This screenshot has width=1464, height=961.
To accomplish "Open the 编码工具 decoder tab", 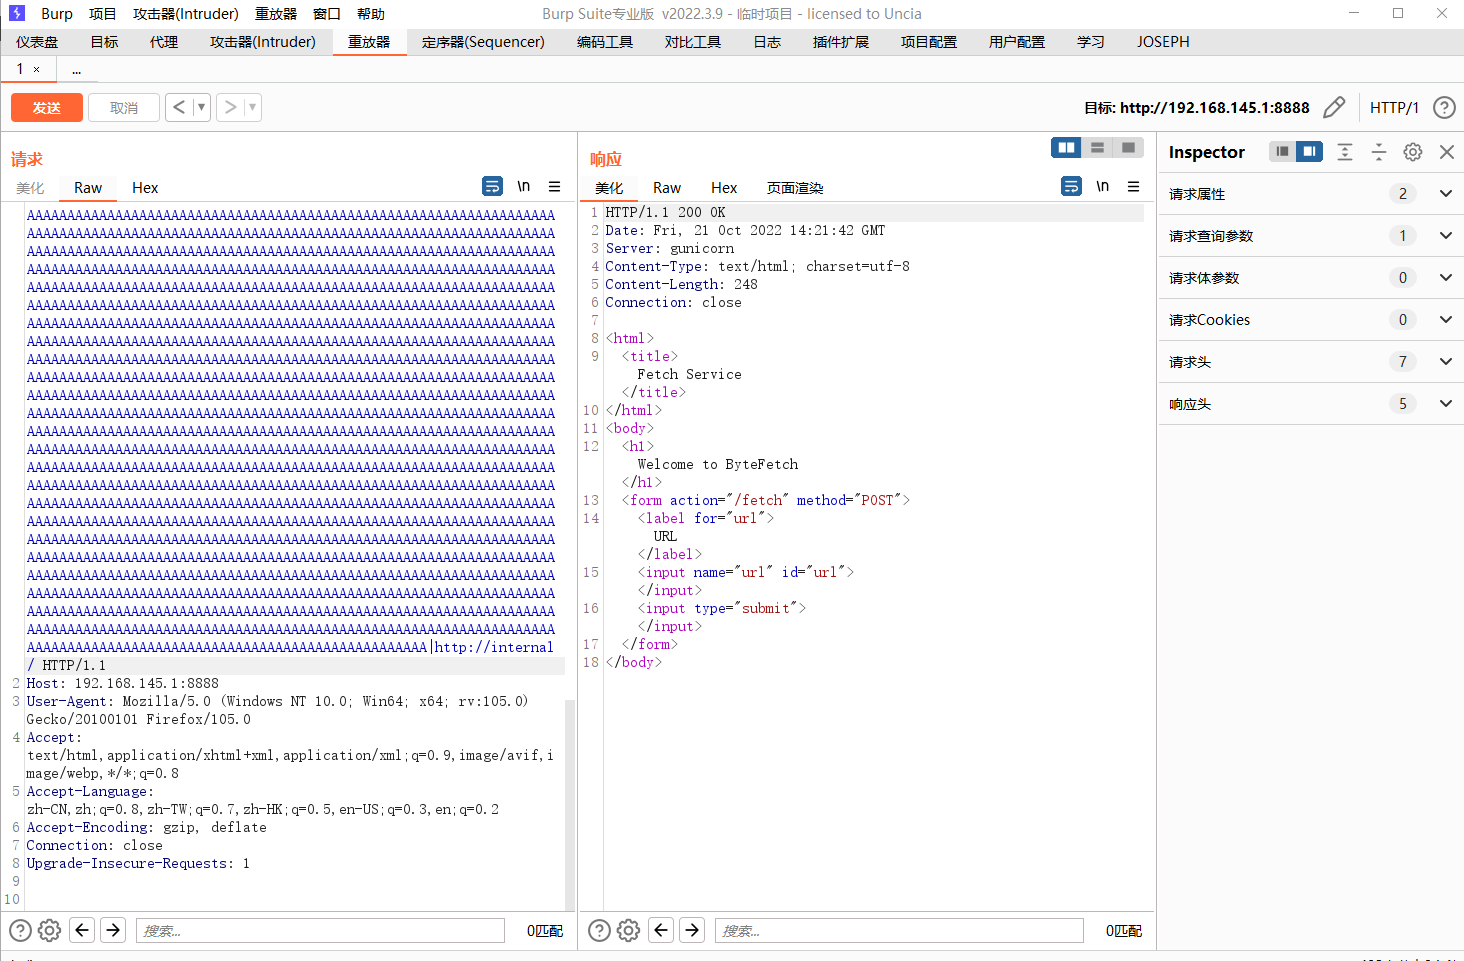I will click(x=605, y=42).
